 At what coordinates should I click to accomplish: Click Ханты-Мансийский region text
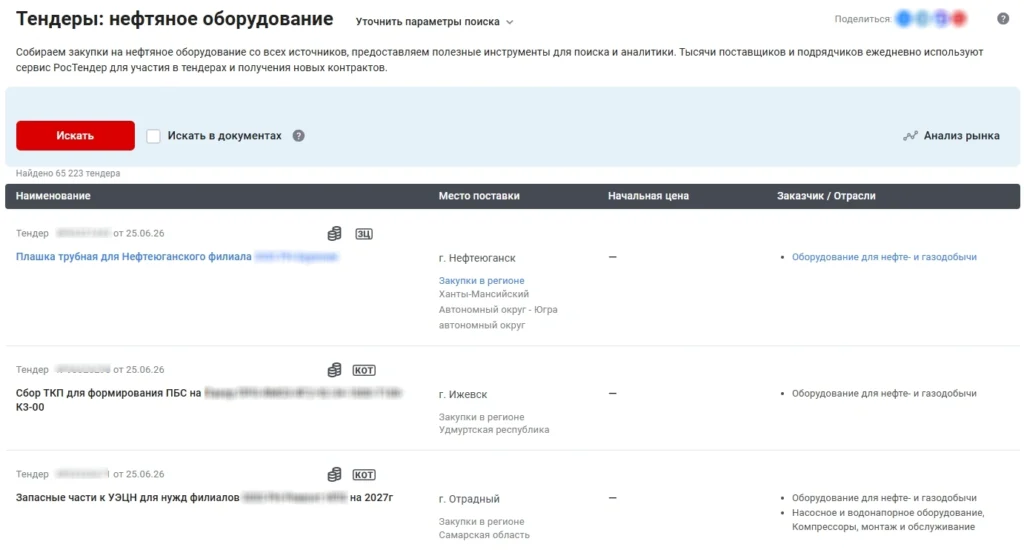pyautogui.click(x=484, y=294)
